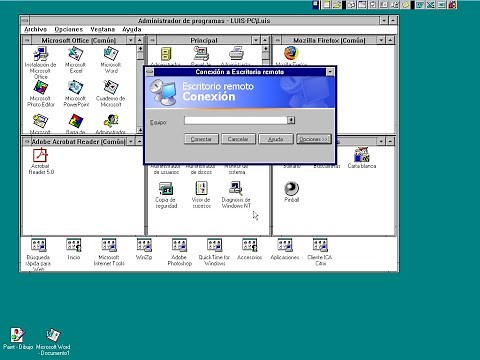Click scroll-up arrow in Principal group
The image size is (480, 360).
(x=266, y=49)
